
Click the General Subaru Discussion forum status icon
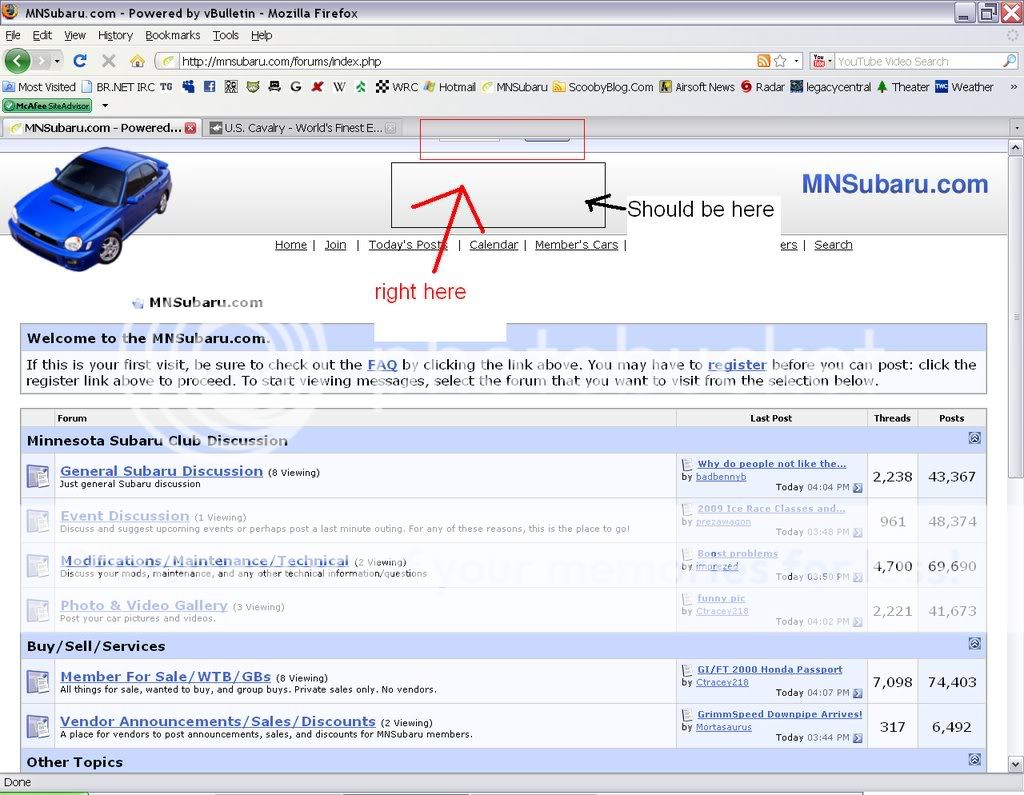pos(38,476)
